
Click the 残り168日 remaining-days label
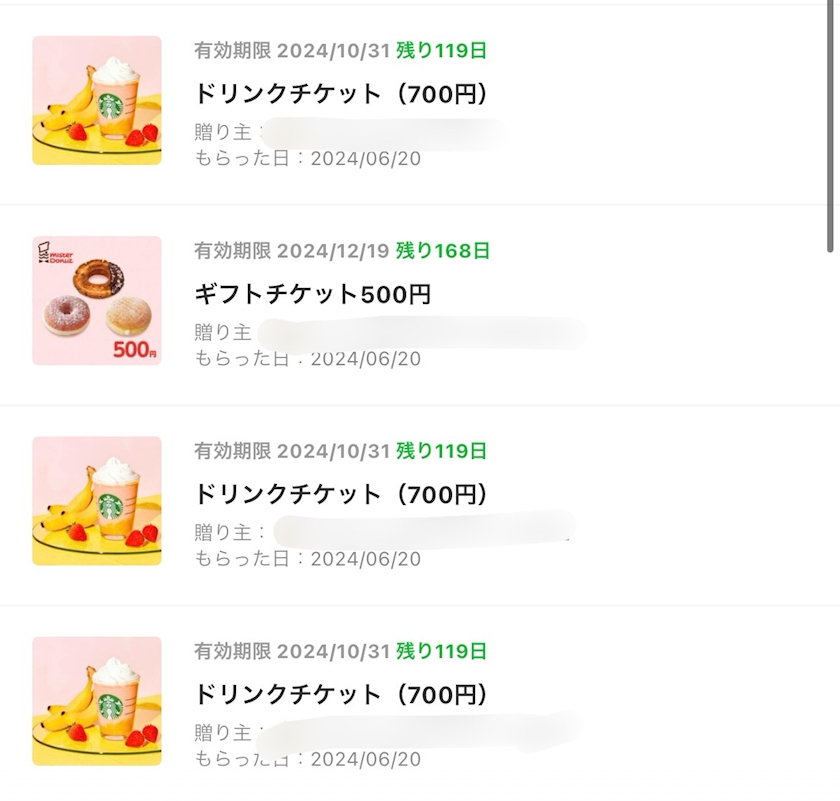coord(442,250)
